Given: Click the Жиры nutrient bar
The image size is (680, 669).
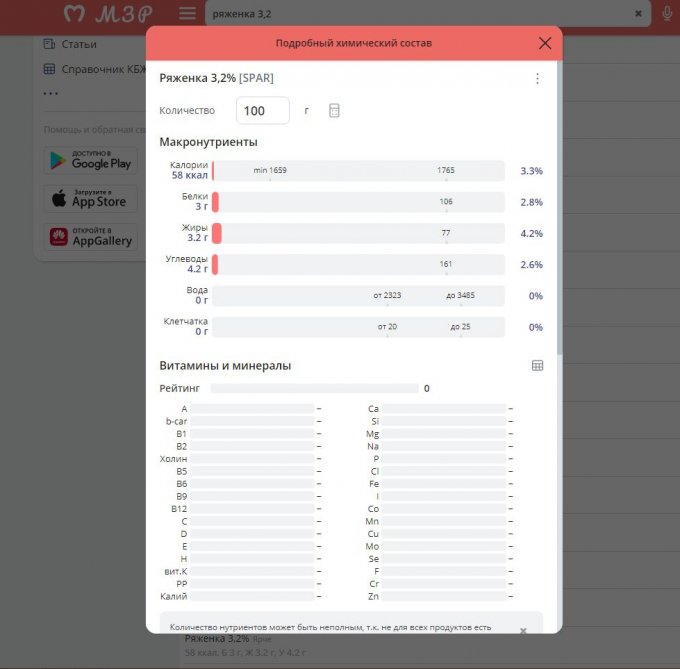Looking at the screenshot, I should 358,233.
